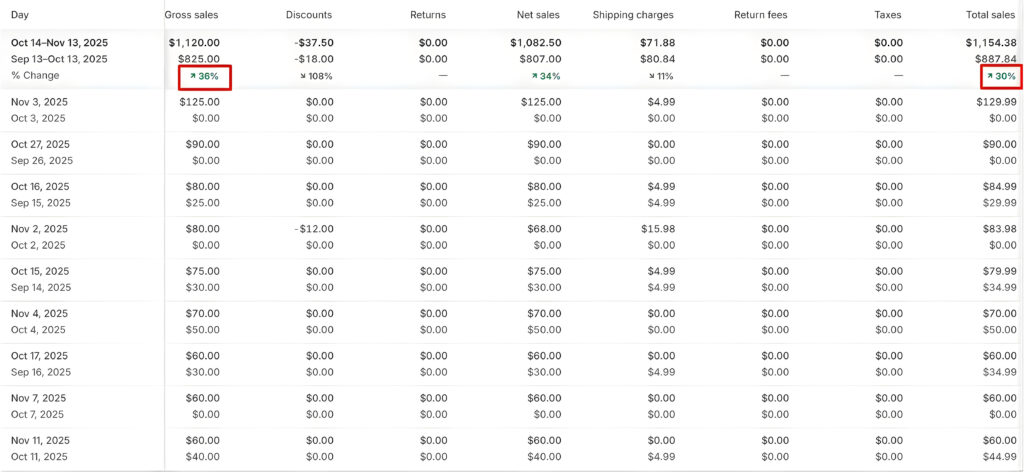Image resolution: width=1024 pixels, height=472 pixels.
Task: Sort by the Net sales column header
Action: coord(537,15)
